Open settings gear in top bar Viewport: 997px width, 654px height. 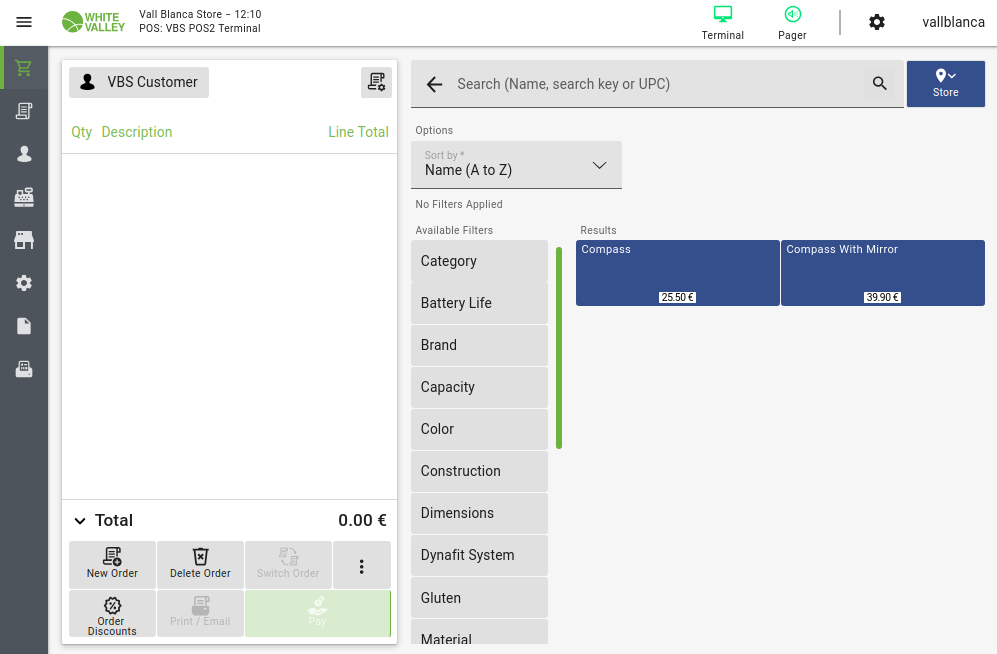877,22
